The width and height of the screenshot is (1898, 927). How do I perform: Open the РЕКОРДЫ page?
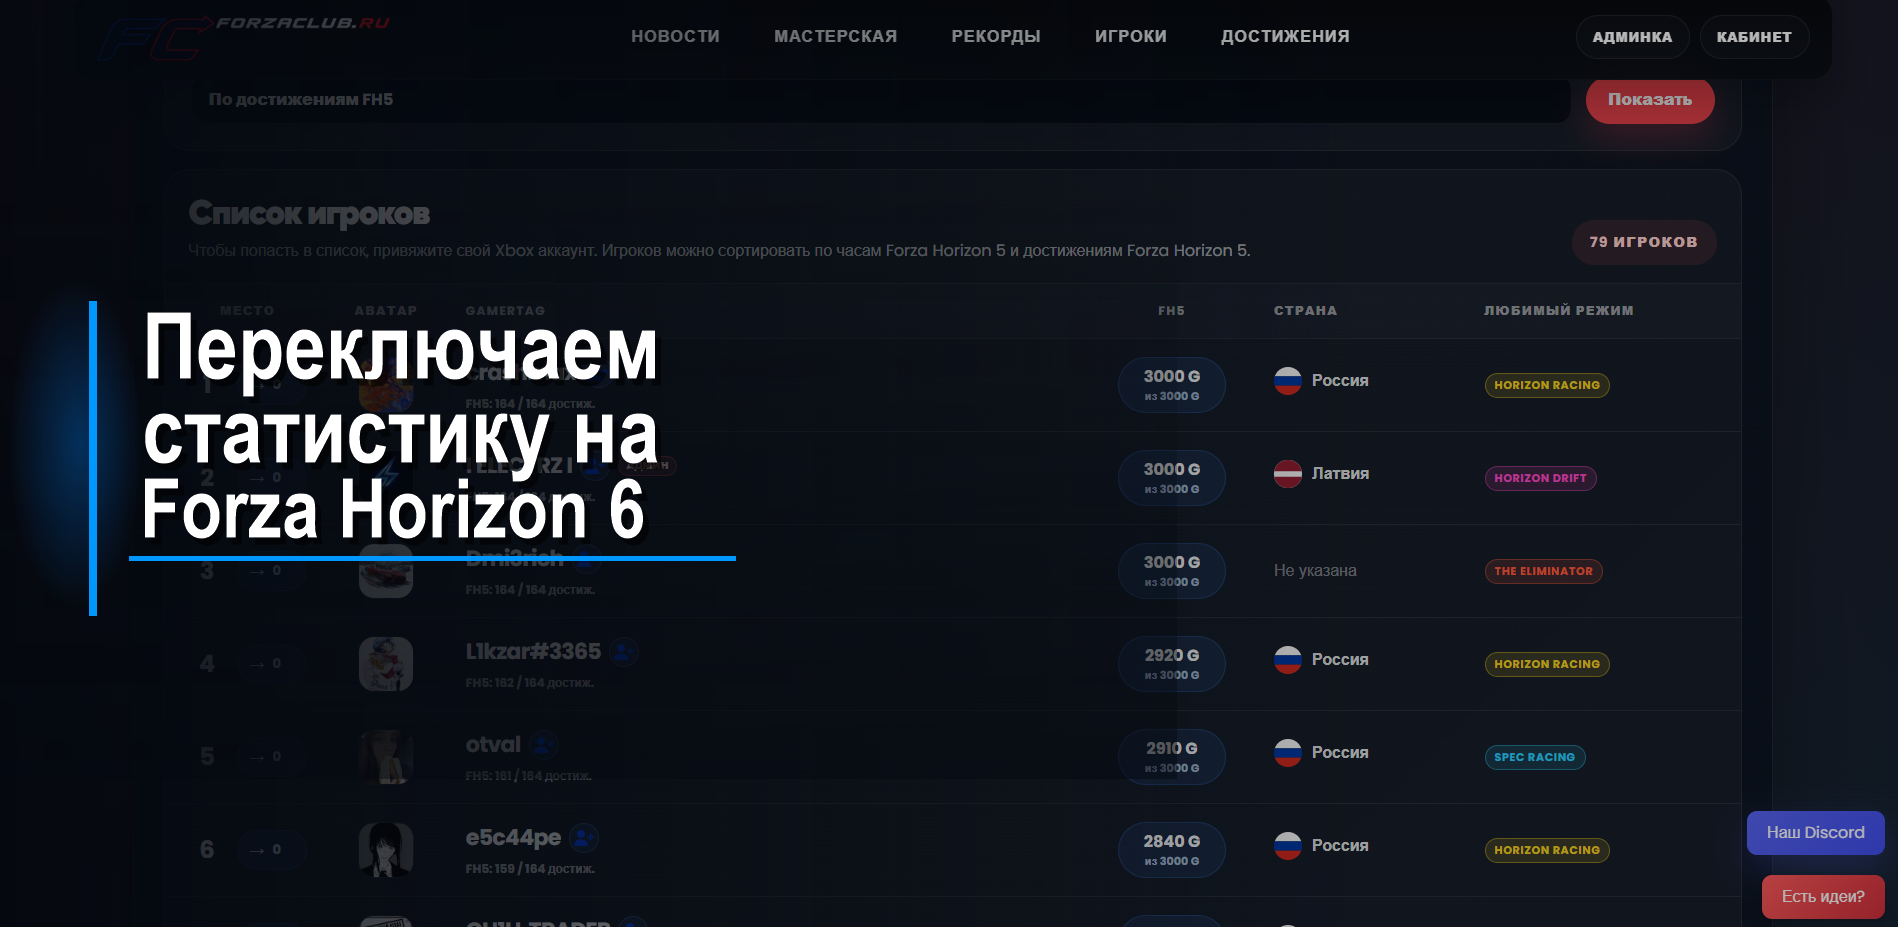point(996,36)
